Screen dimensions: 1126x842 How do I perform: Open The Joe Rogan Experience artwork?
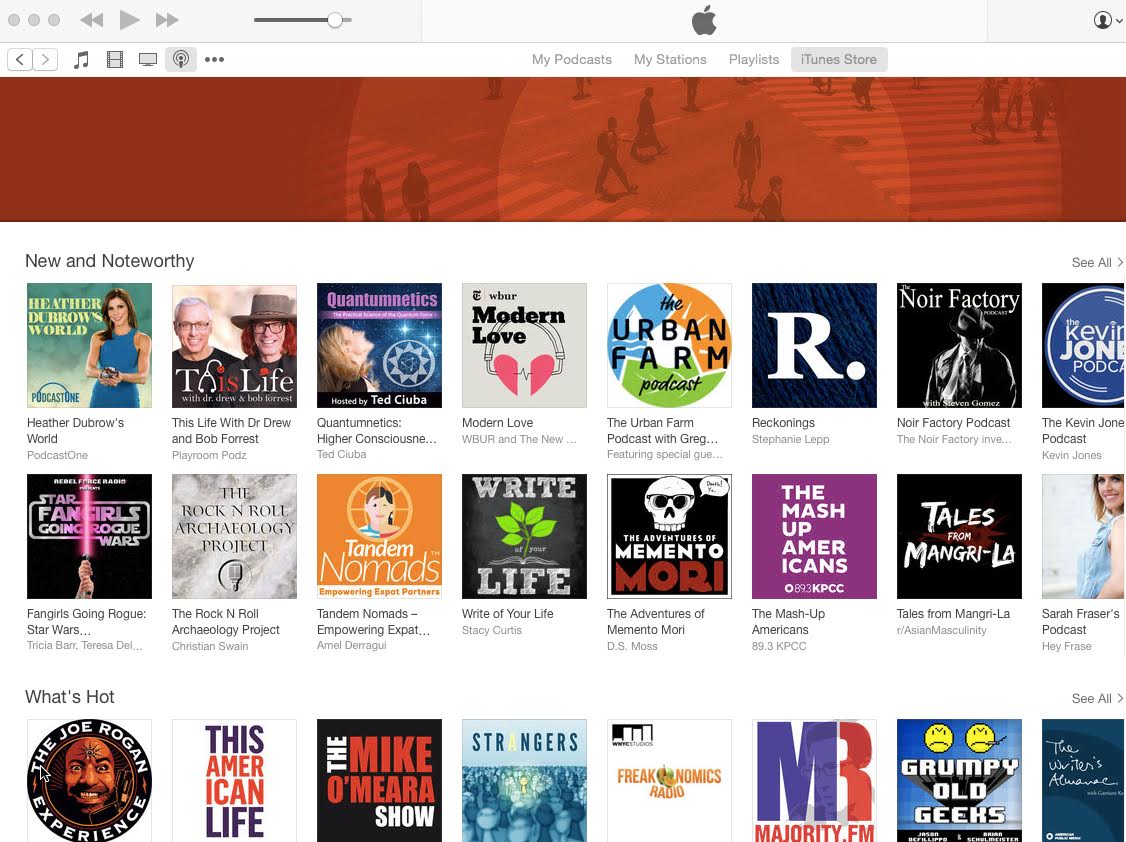click(89, 780)
